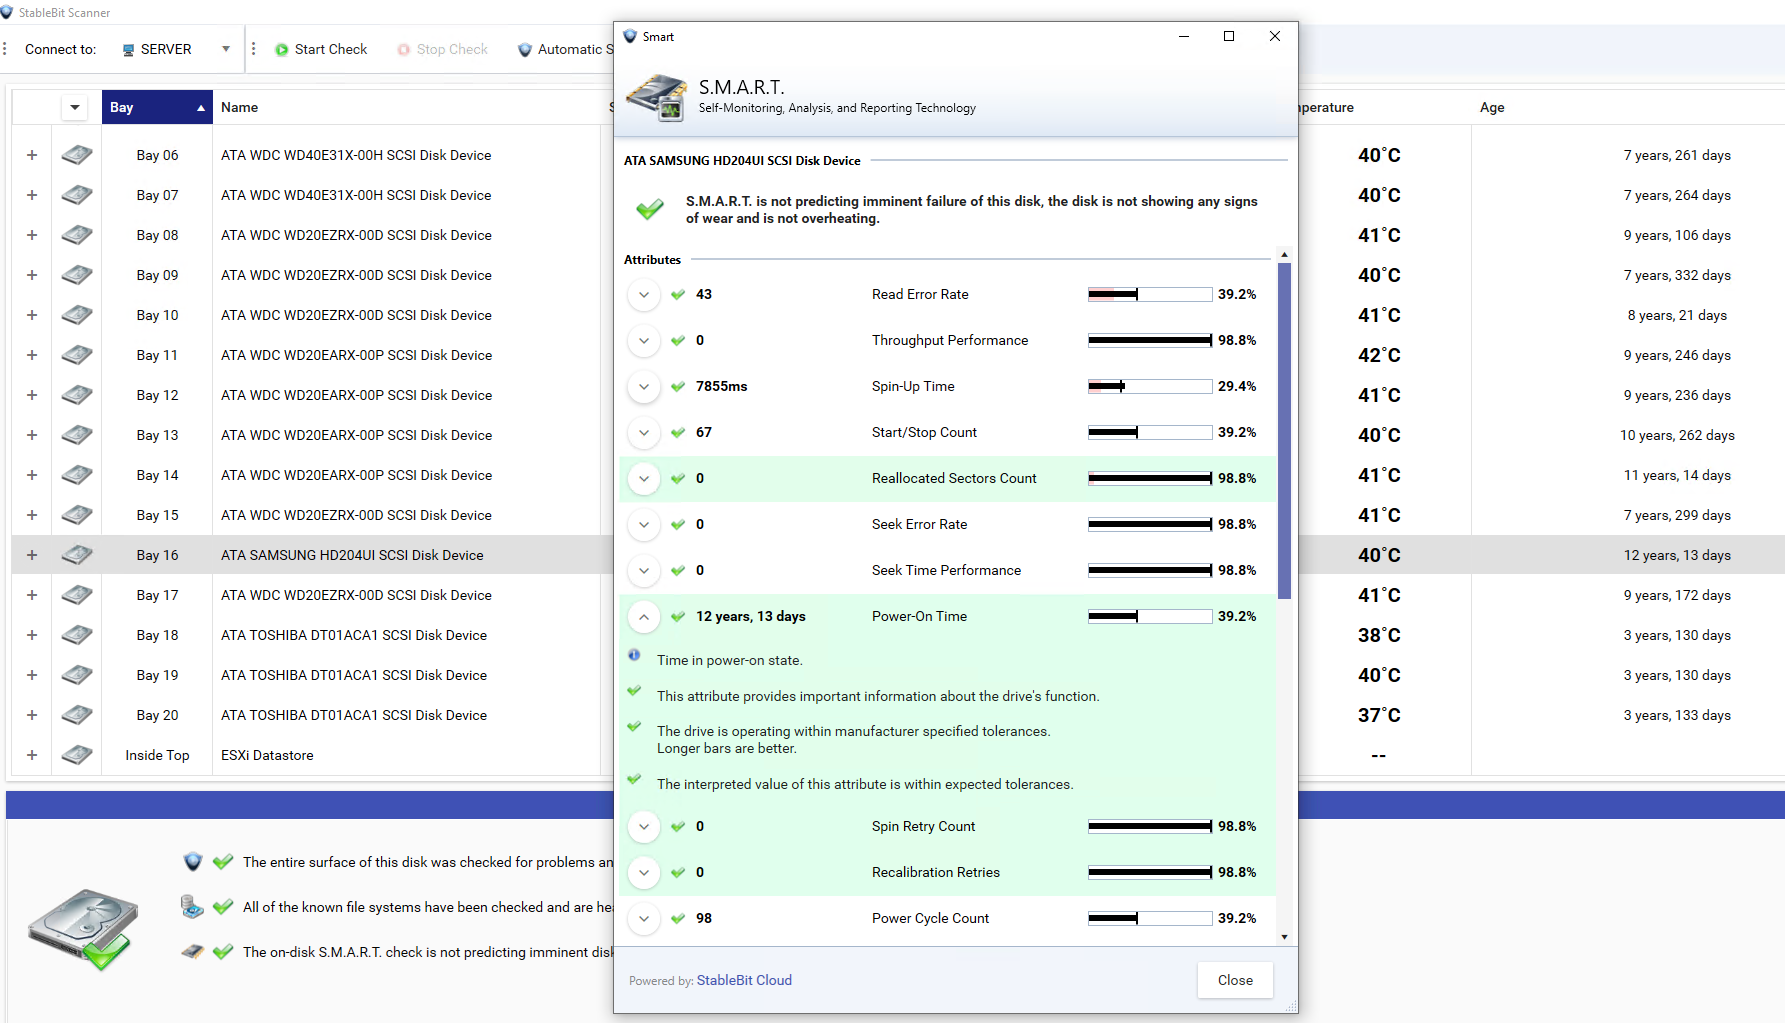The image size is (1785, 1023).
Task: Open the SERVER connection dropdown
Action: point(226,49)
